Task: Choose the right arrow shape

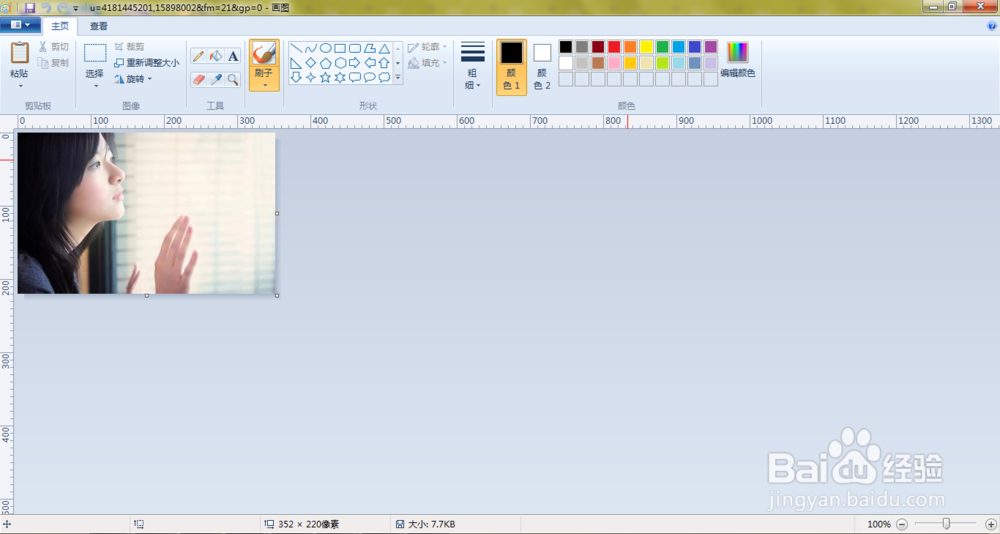Action: 355,63
